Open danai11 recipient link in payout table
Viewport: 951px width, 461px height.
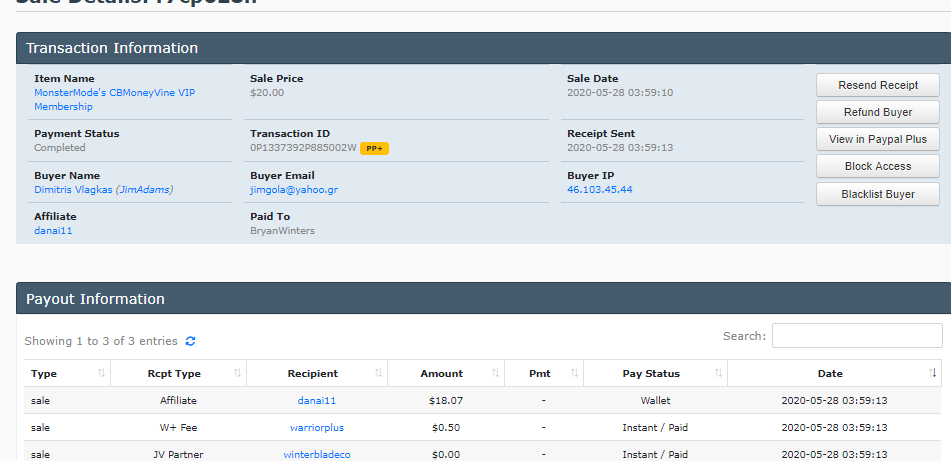(317, 400)
